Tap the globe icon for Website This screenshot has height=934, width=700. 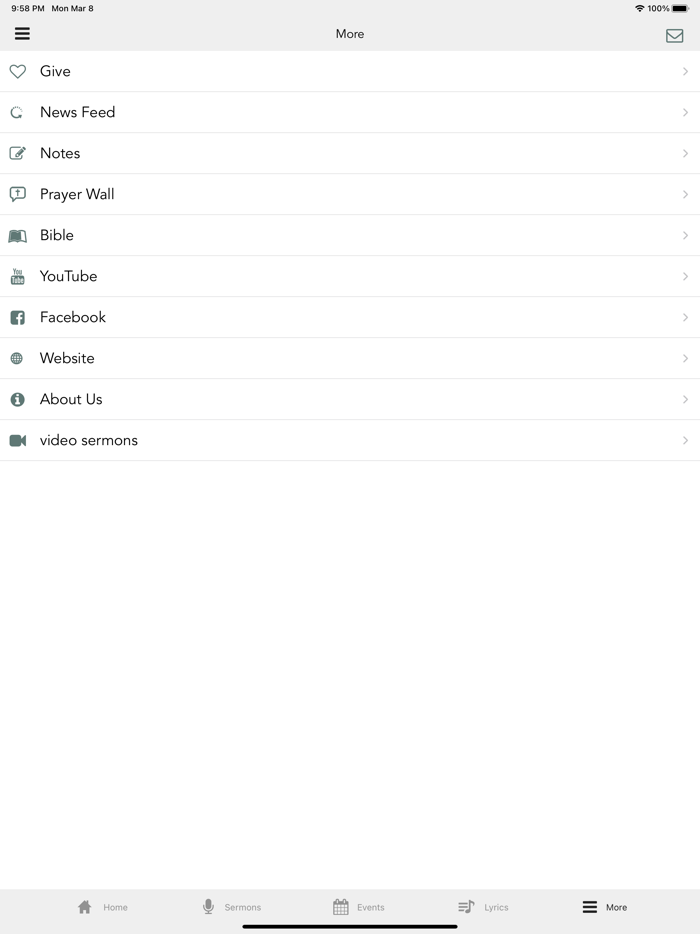point(17,358)
